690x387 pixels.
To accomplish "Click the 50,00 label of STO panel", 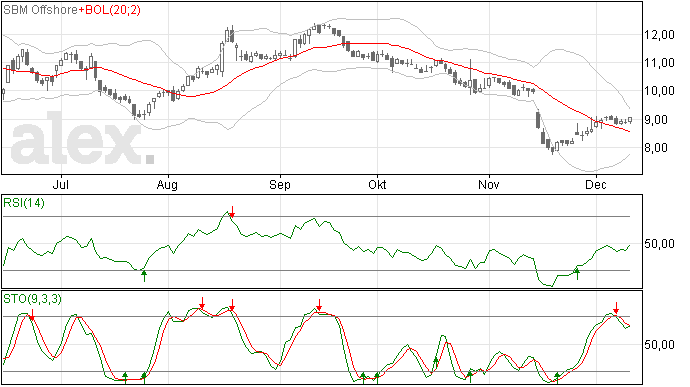I will click(x=659, y=345).
